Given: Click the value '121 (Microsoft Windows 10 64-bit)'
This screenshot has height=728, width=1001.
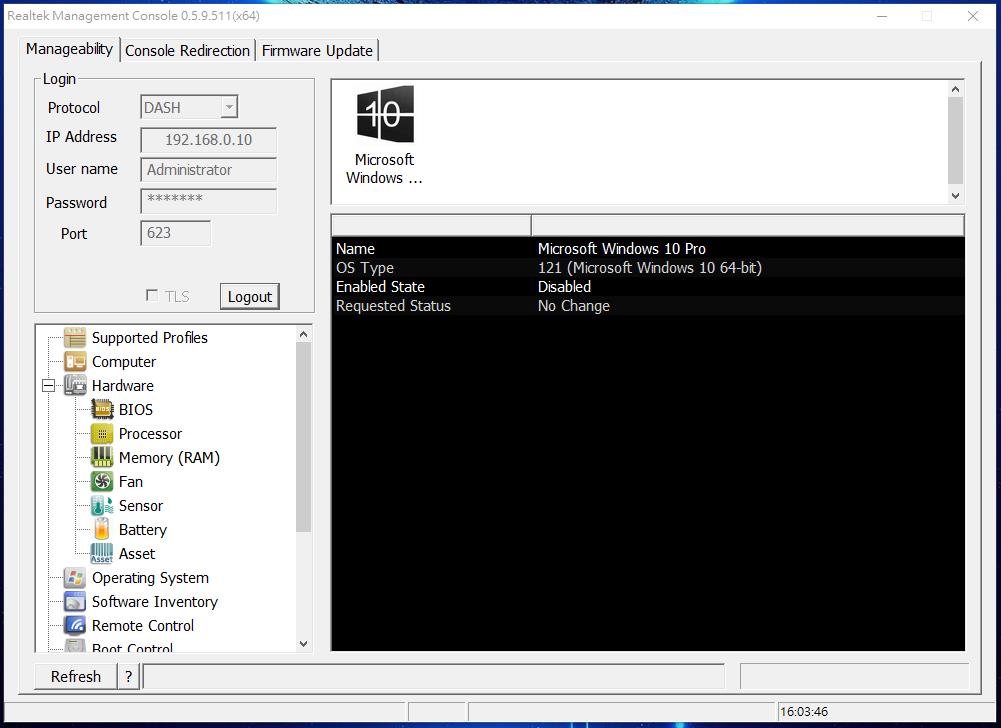Looking at the screenshot, I should tap(650, 268).
